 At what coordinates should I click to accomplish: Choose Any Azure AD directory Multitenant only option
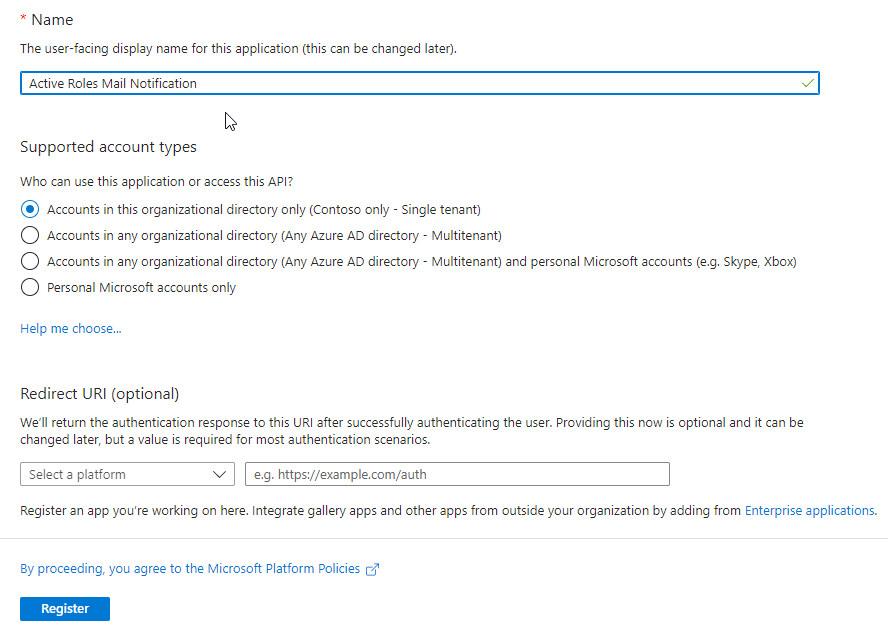click(30, 235)
